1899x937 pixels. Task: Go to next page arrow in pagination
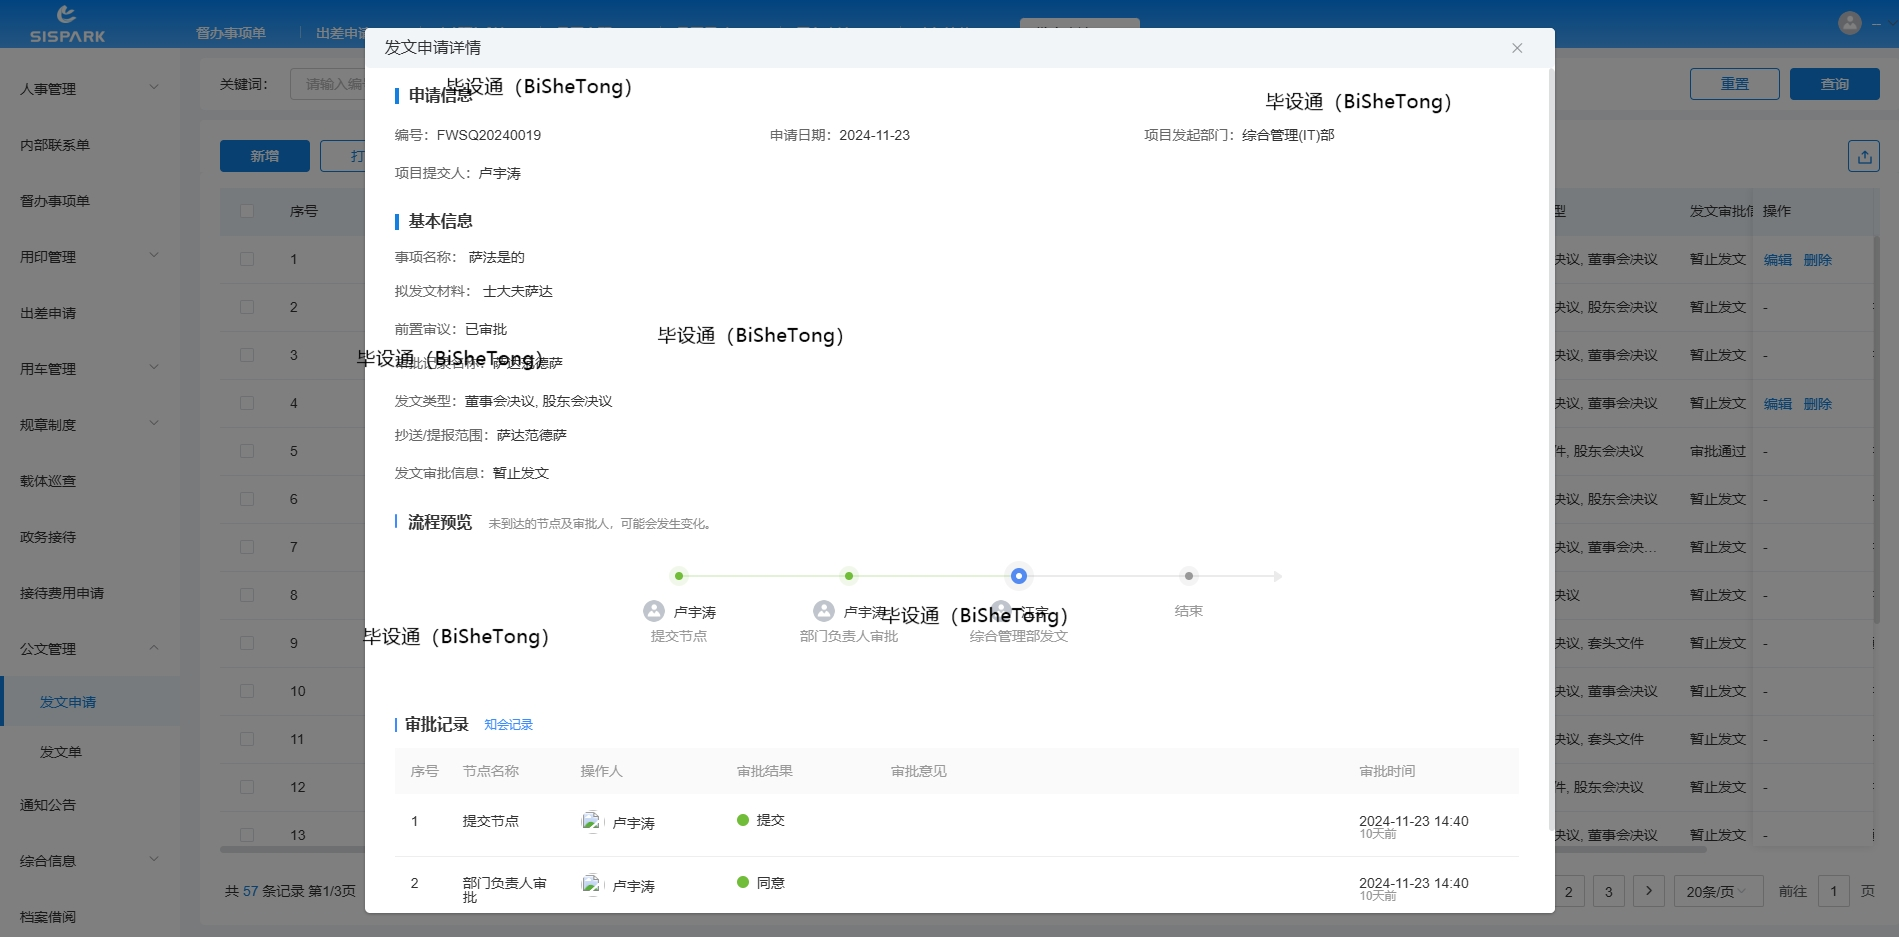click(1649, 891)
